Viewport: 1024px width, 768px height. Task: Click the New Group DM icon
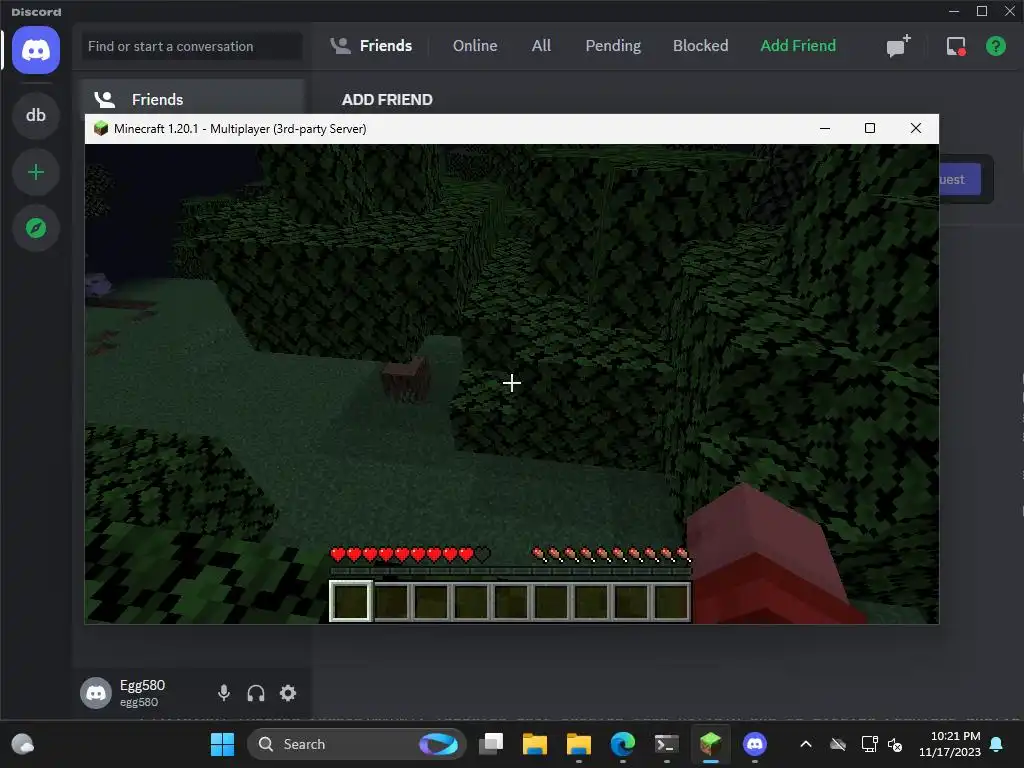pos(899,46)
